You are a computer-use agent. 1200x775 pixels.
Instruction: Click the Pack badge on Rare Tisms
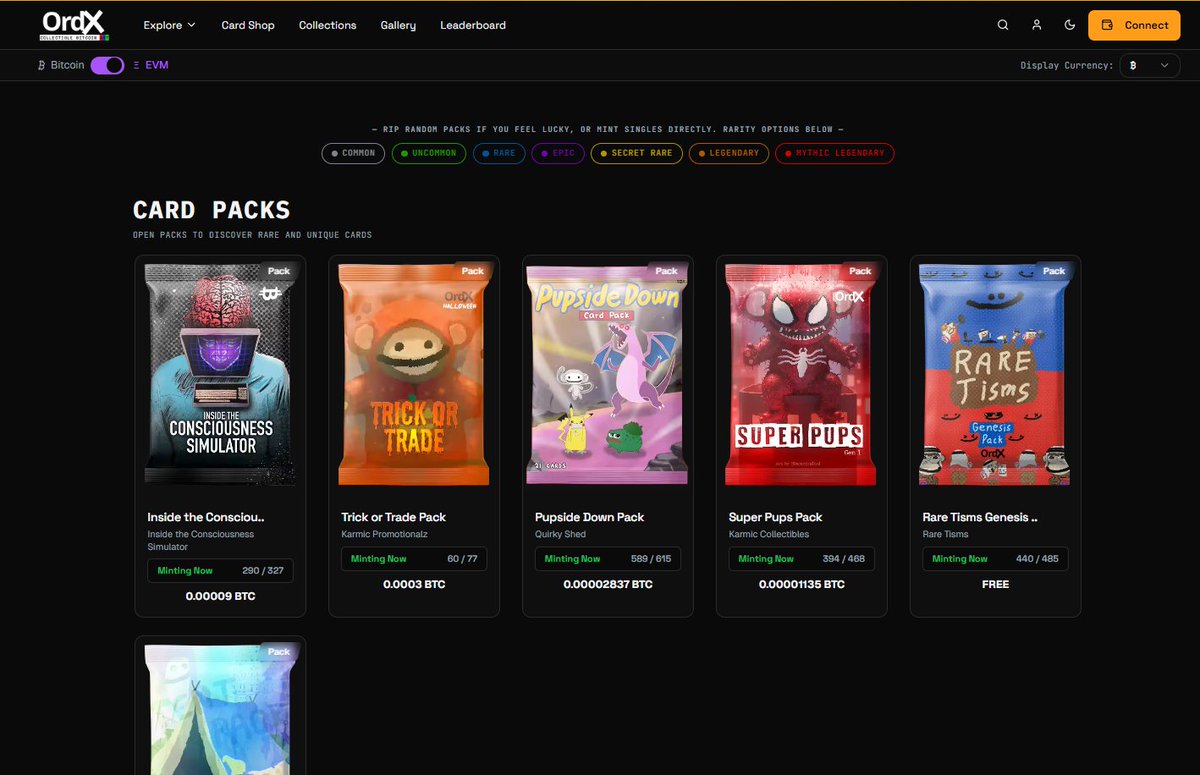pos(1054,271)
